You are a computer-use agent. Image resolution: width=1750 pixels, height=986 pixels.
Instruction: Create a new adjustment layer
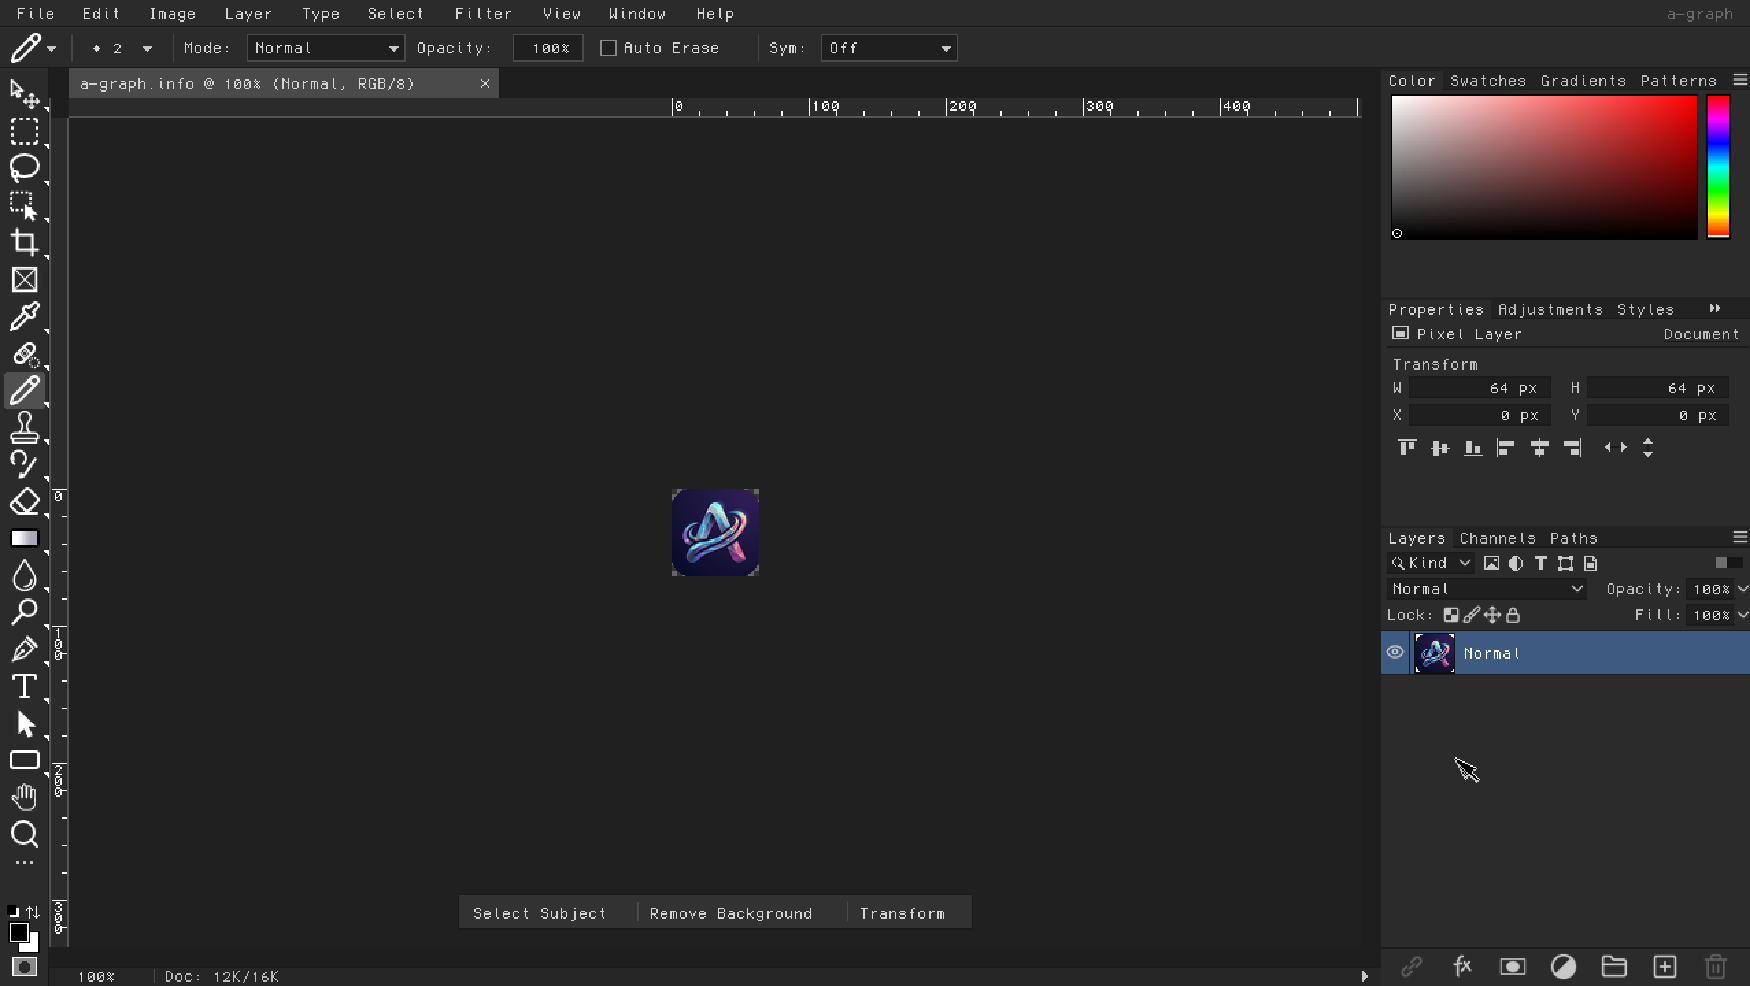(1563, 966)
